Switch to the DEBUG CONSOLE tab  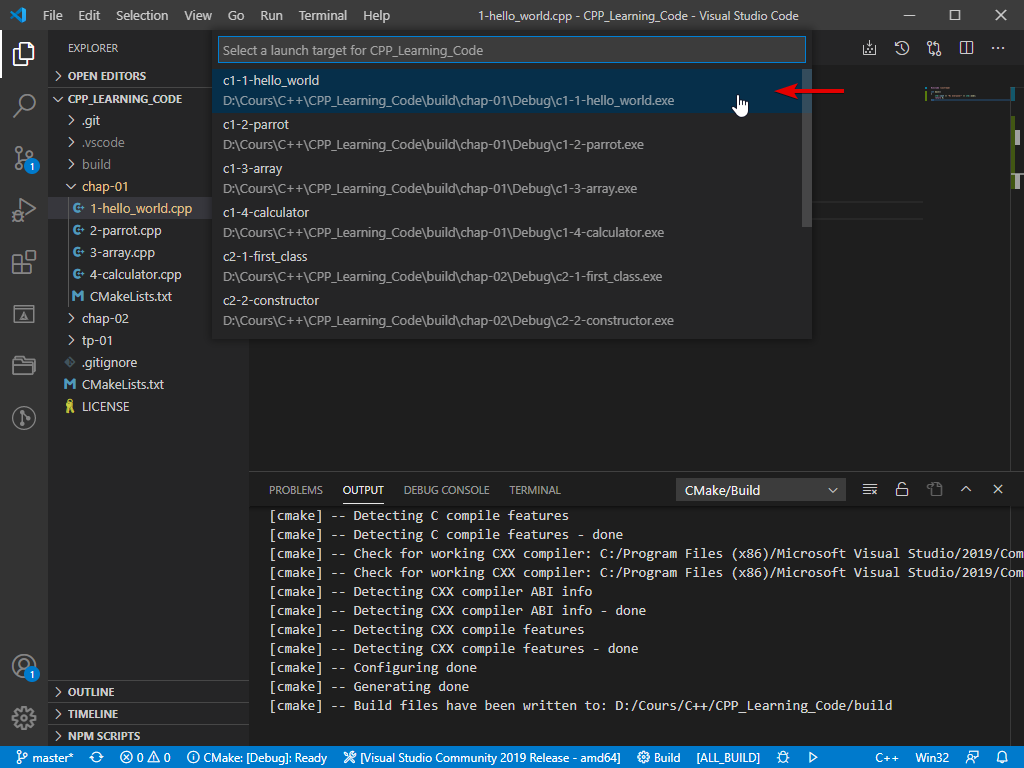tap(446, 490)
